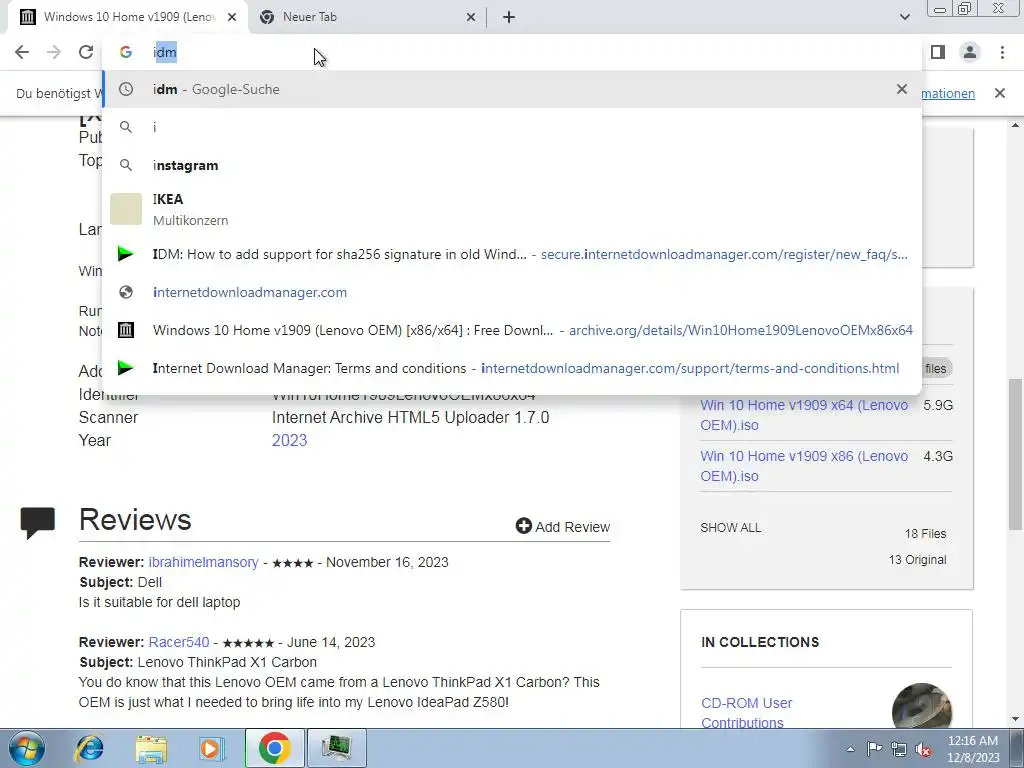This screenshot has height=768, width=1024.
Task: Click the Add Review button
Action: pyautogui.click(x=562, y=526)
